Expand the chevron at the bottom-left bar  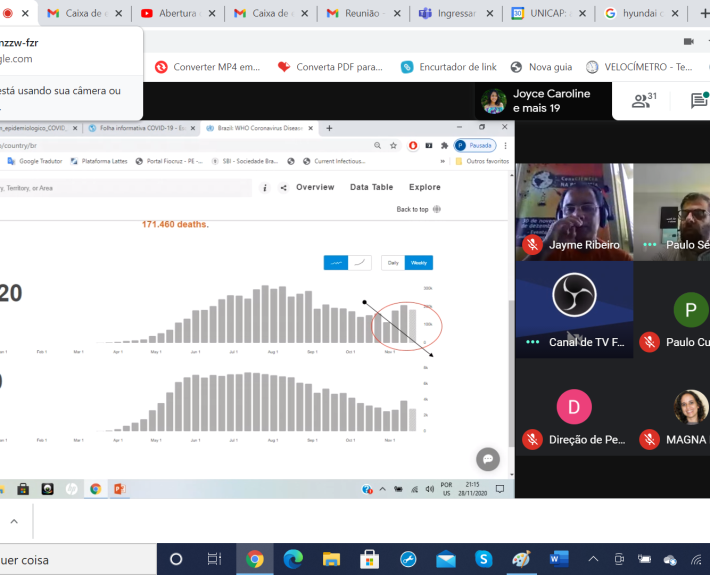click(14, 522)
